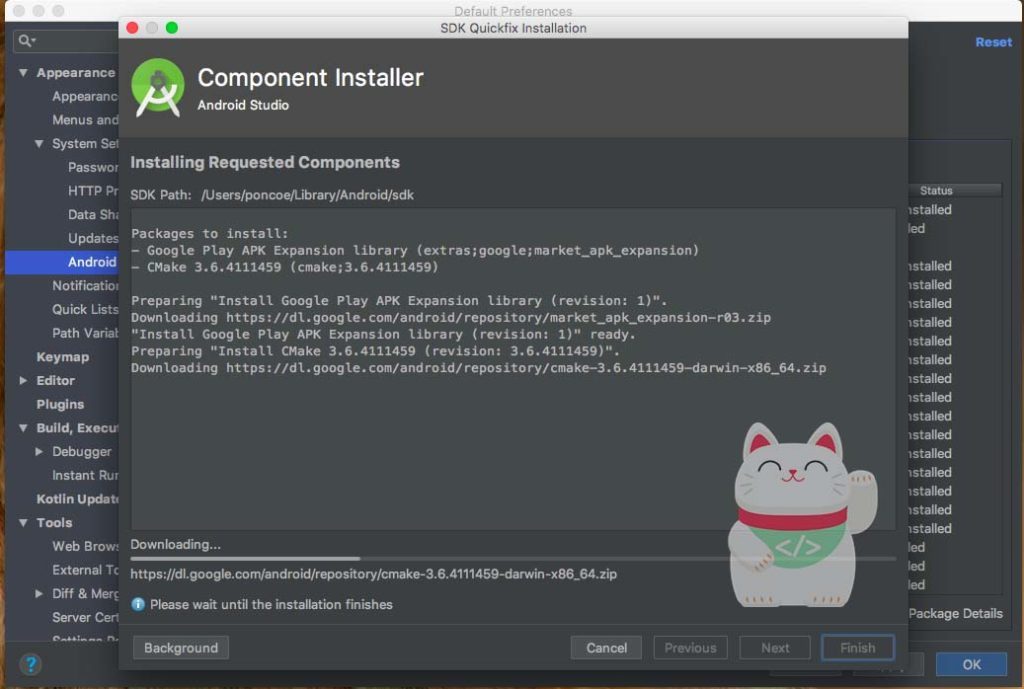Click the cmake download URL below progress bar

(374, 574)
